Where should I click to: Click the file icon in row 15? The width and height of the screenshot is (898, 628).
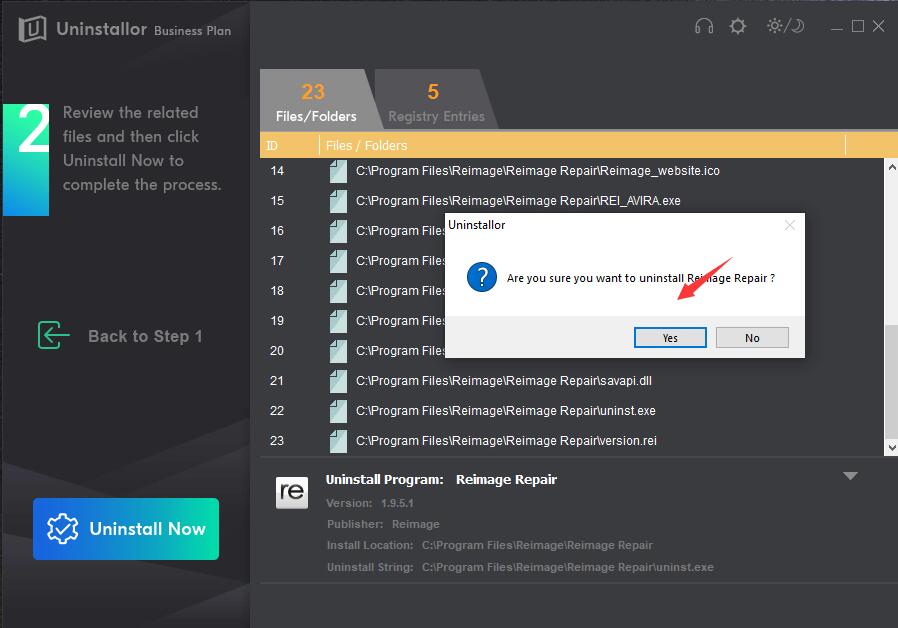tap(338, 201)
